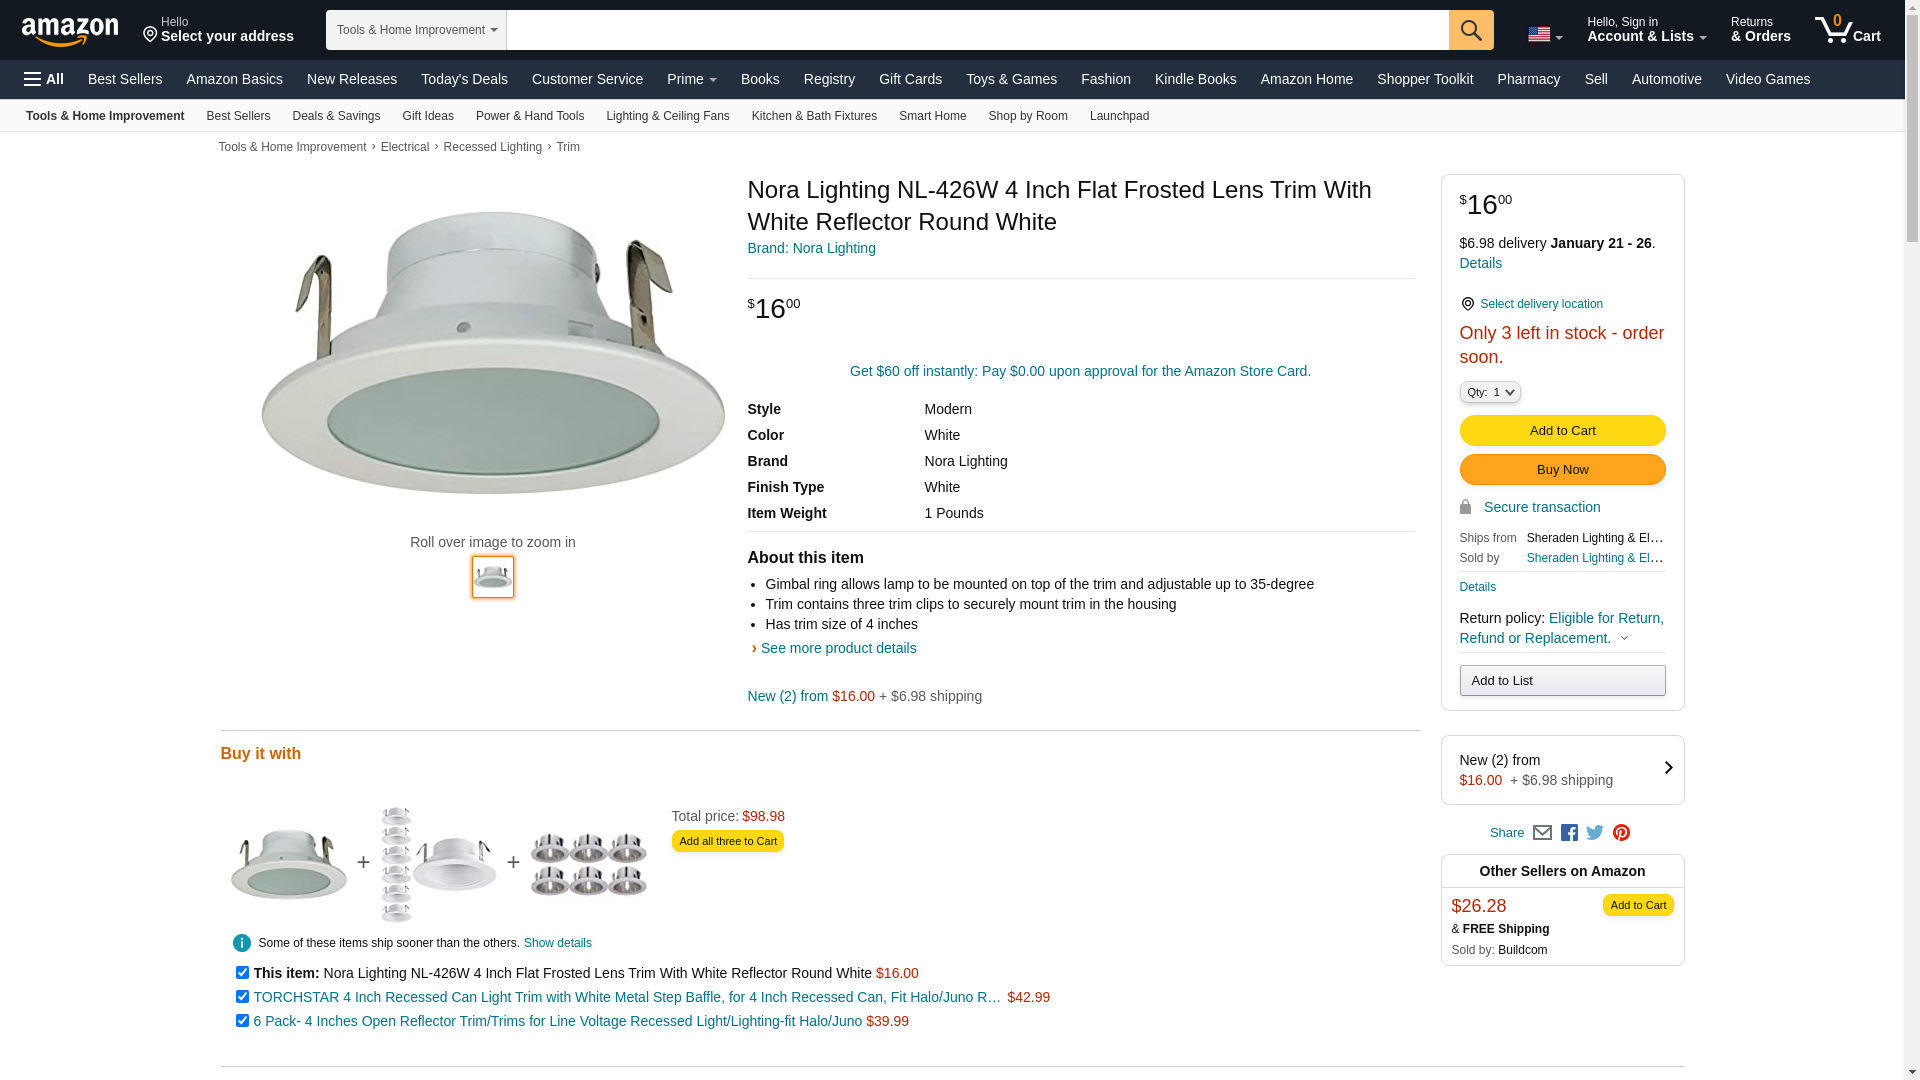Open the shopping cart icon
1920x1080 pixels.
pos(1847,30)
